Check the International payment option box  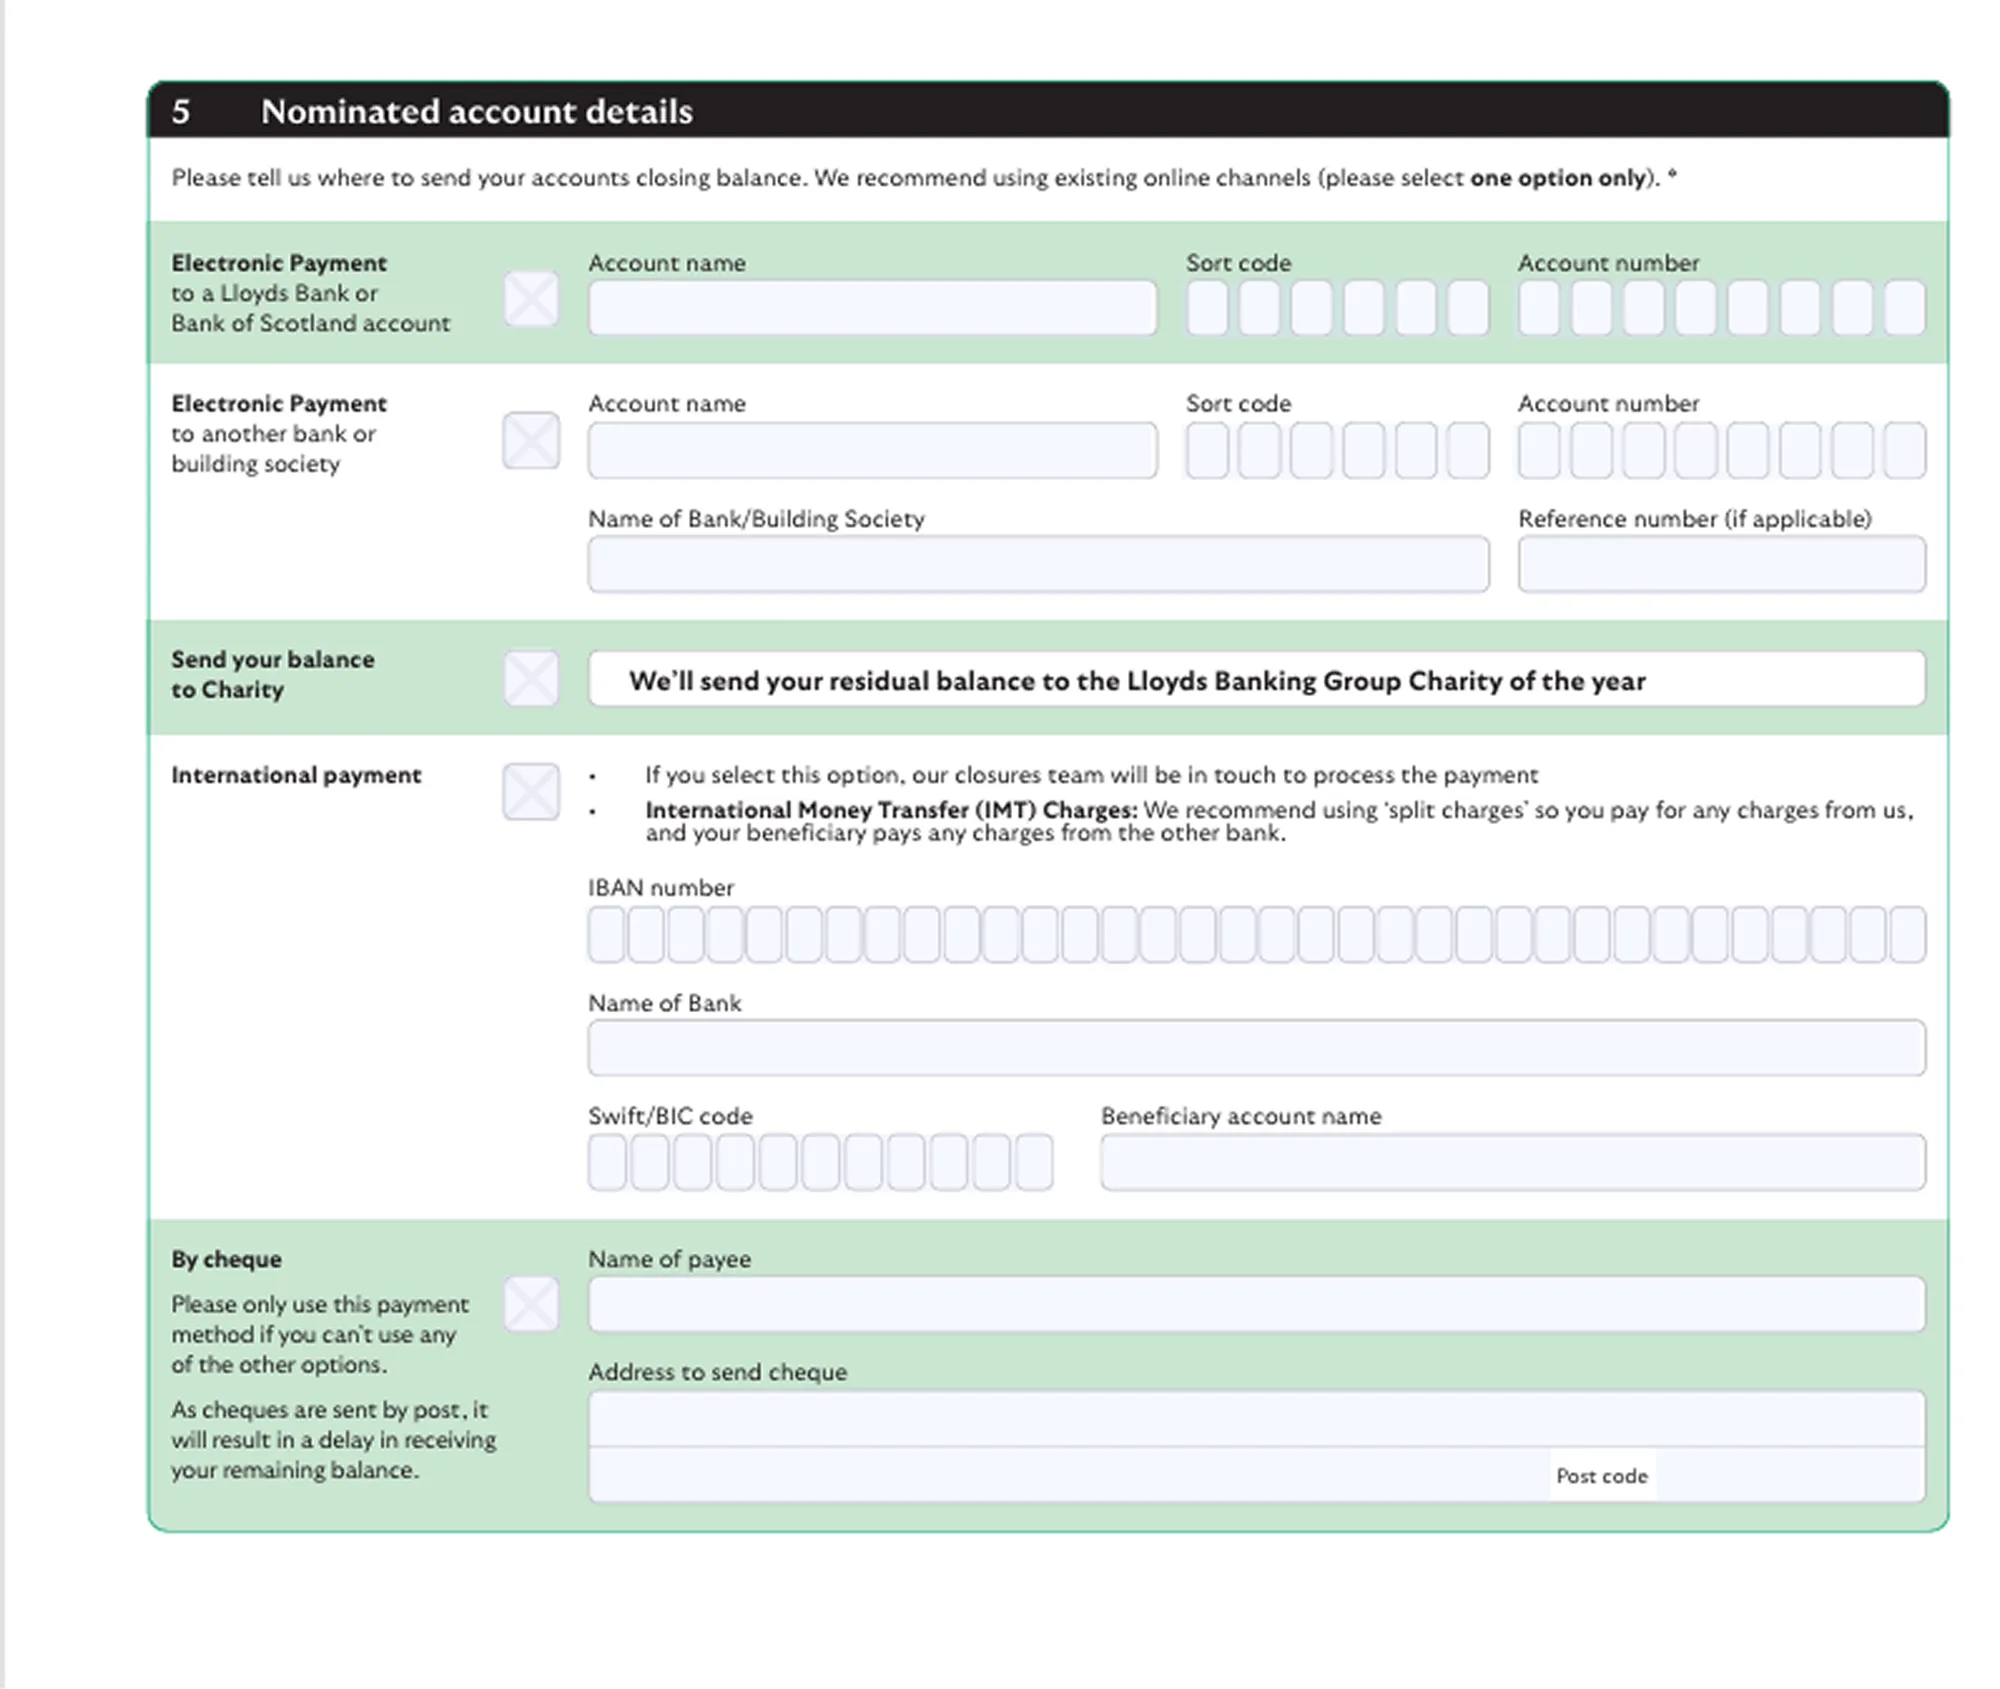tap(531, 791)
